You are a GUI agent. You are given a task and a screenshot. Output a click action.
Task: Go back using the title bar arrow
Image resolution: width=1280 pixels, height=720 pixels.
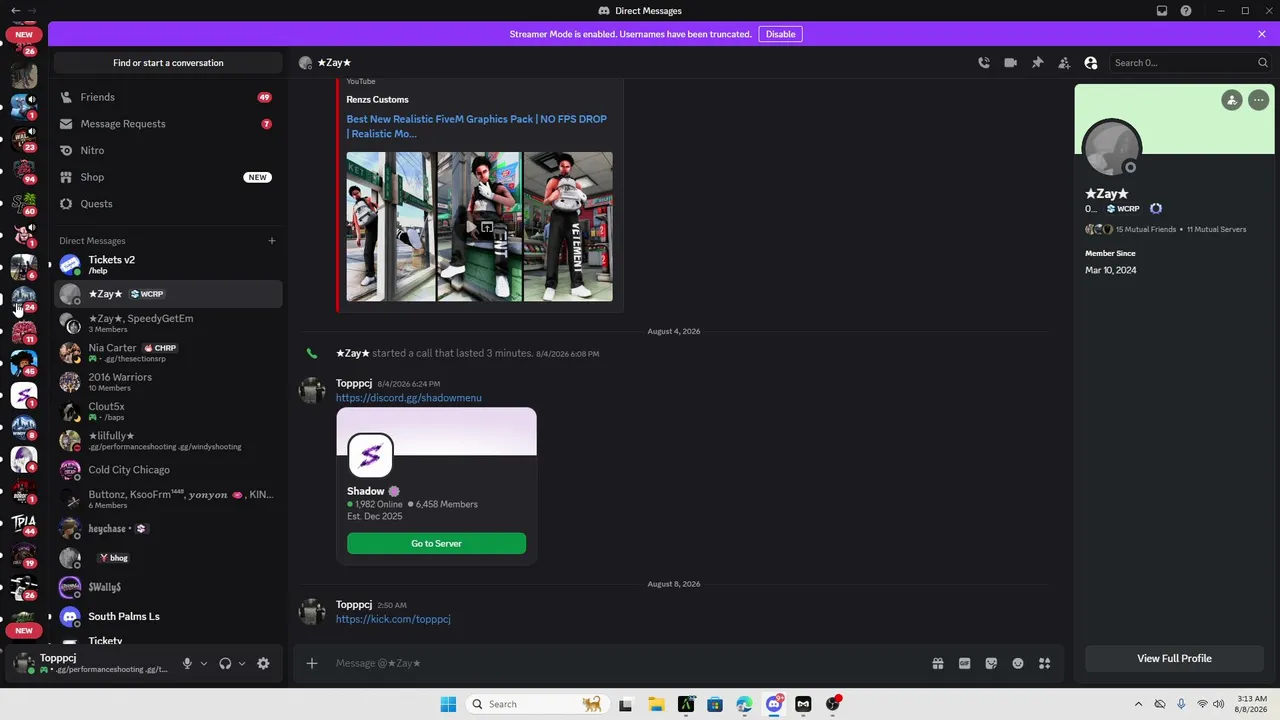tap(15, 11)
